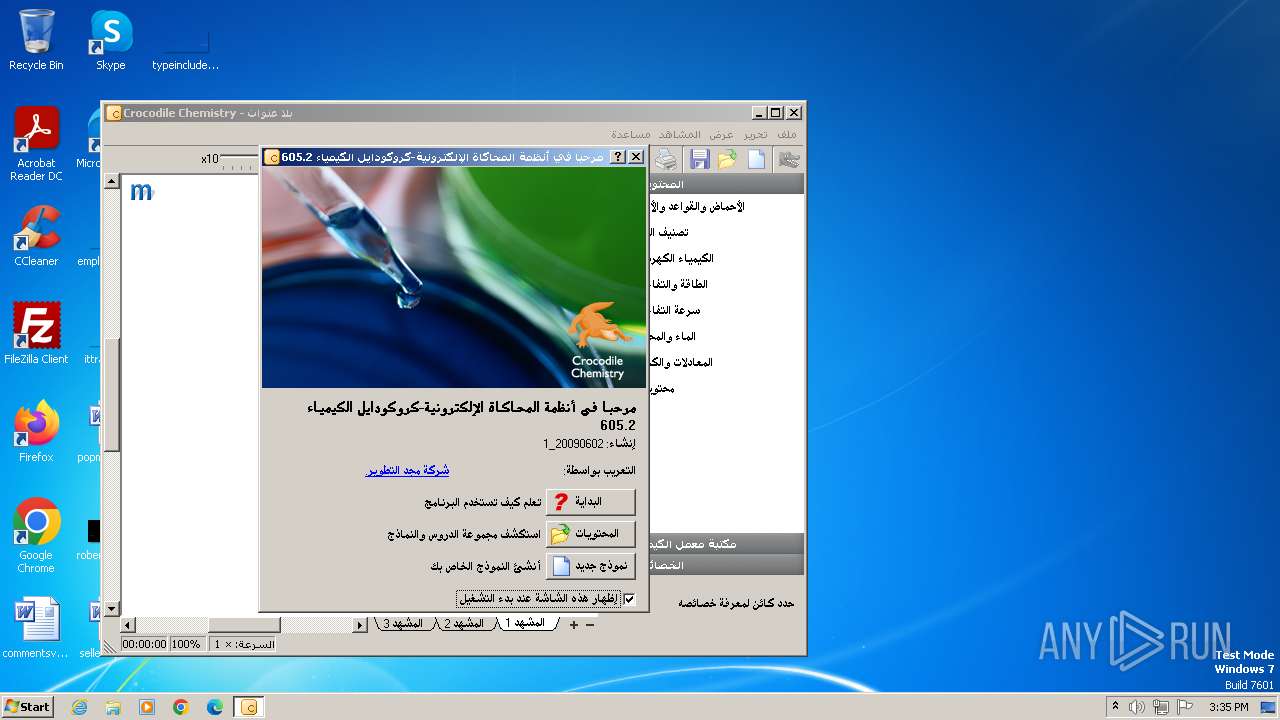The image size is (1280, 720).
Task: Click the حدد كائن لمعرفة خصائصه hint text
Action: (x=736, y=603)
